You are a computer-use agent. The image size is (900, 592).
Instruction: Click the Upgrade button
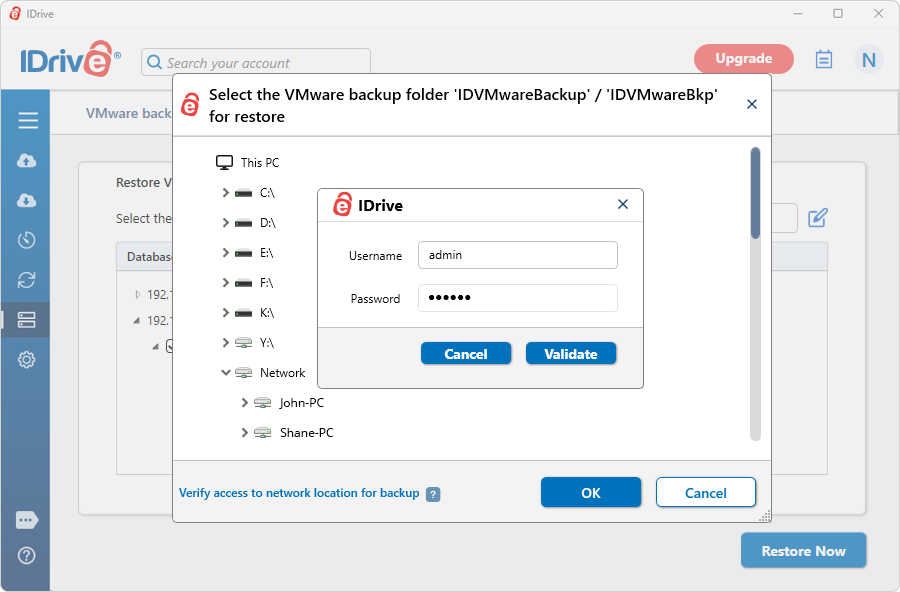(743, 59)
